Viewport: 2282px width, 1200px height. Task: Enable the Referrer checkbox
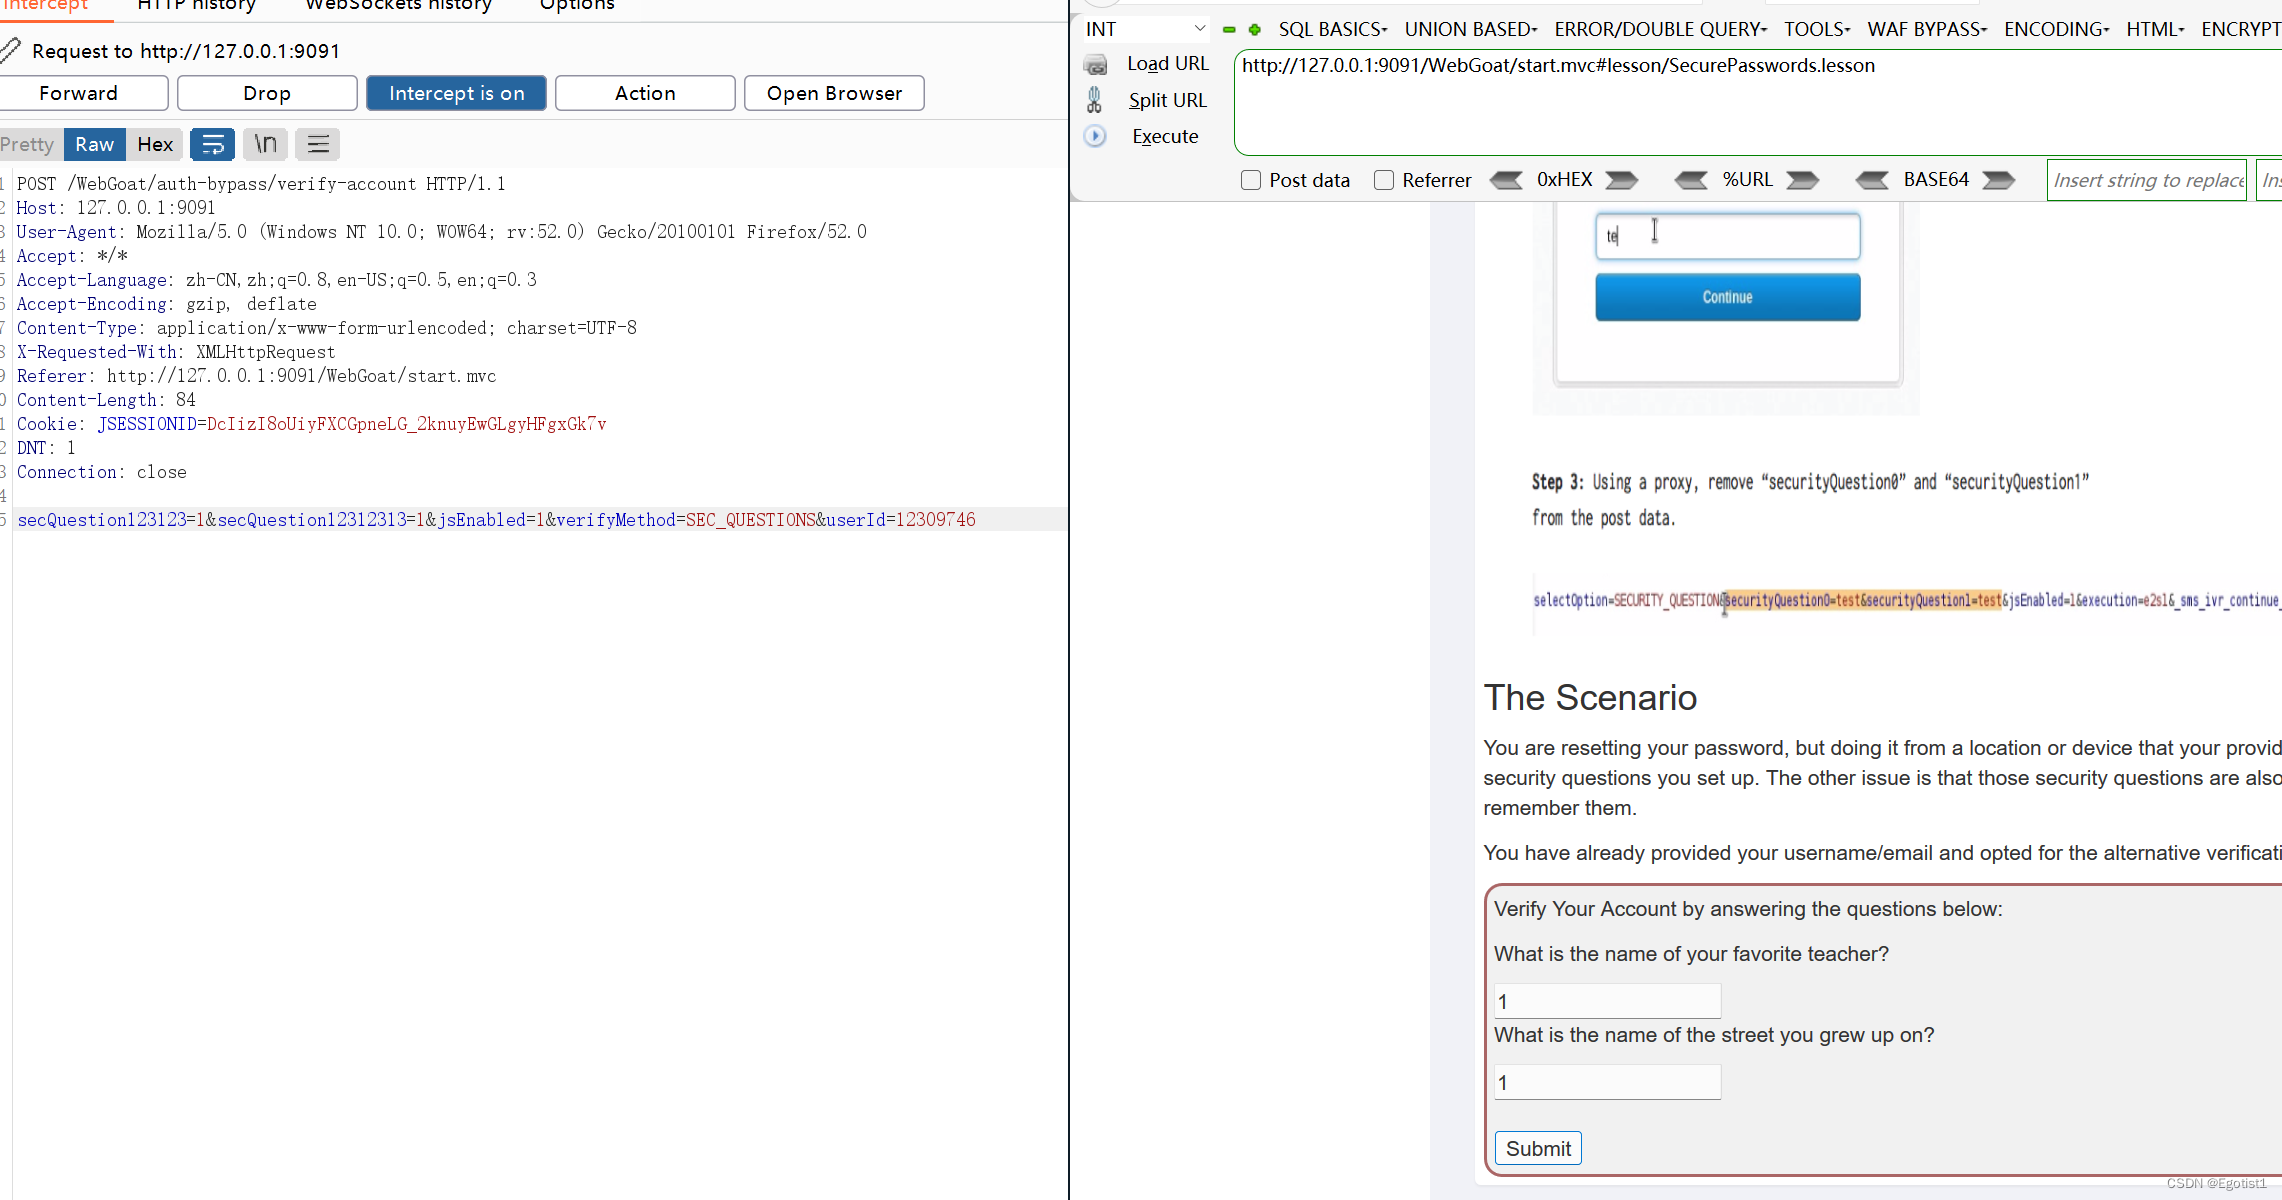[1384, 180]
